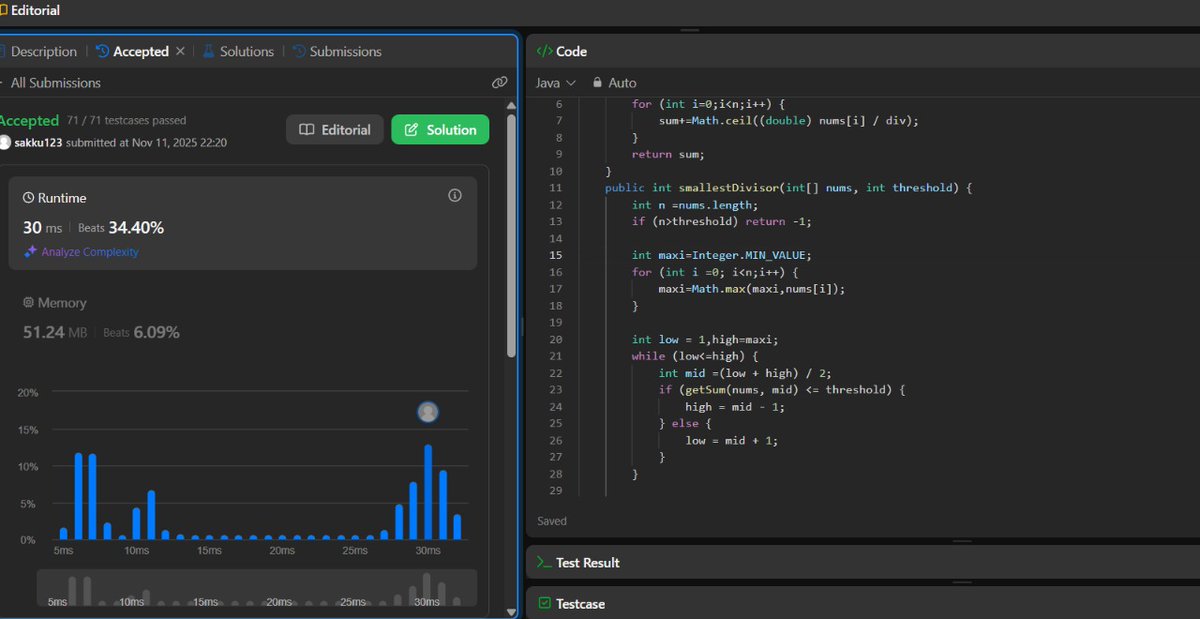This screenshot has width=1200, height=619.
Task: Click the Runtime info icon
Action: click(455, 195)
